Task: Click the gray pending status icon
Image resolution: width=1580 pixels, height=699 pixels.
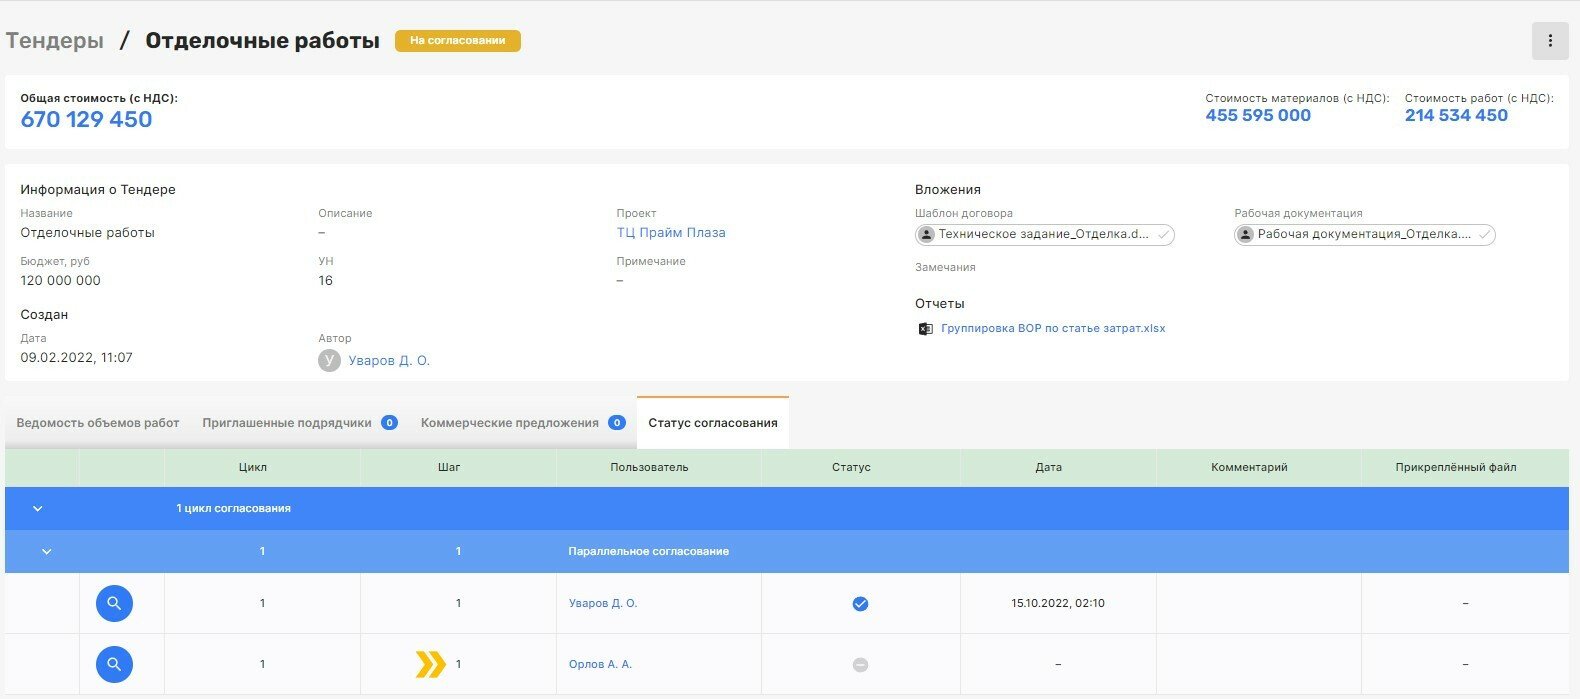Action: tap(860, 665)
